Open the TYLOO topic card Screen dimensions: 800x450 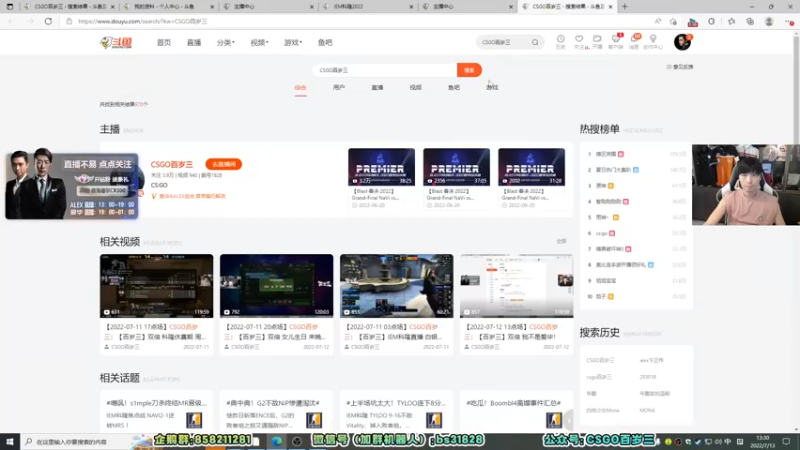pos(396,413)
